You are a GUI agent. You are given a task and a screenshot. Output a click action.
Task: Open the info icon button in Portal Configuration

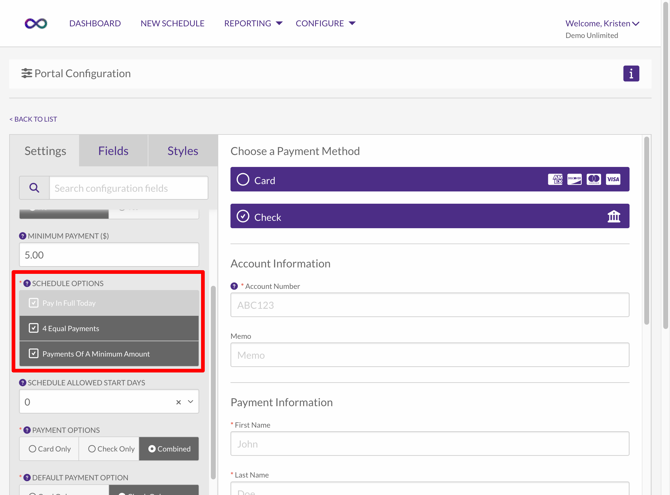point(631,74)
